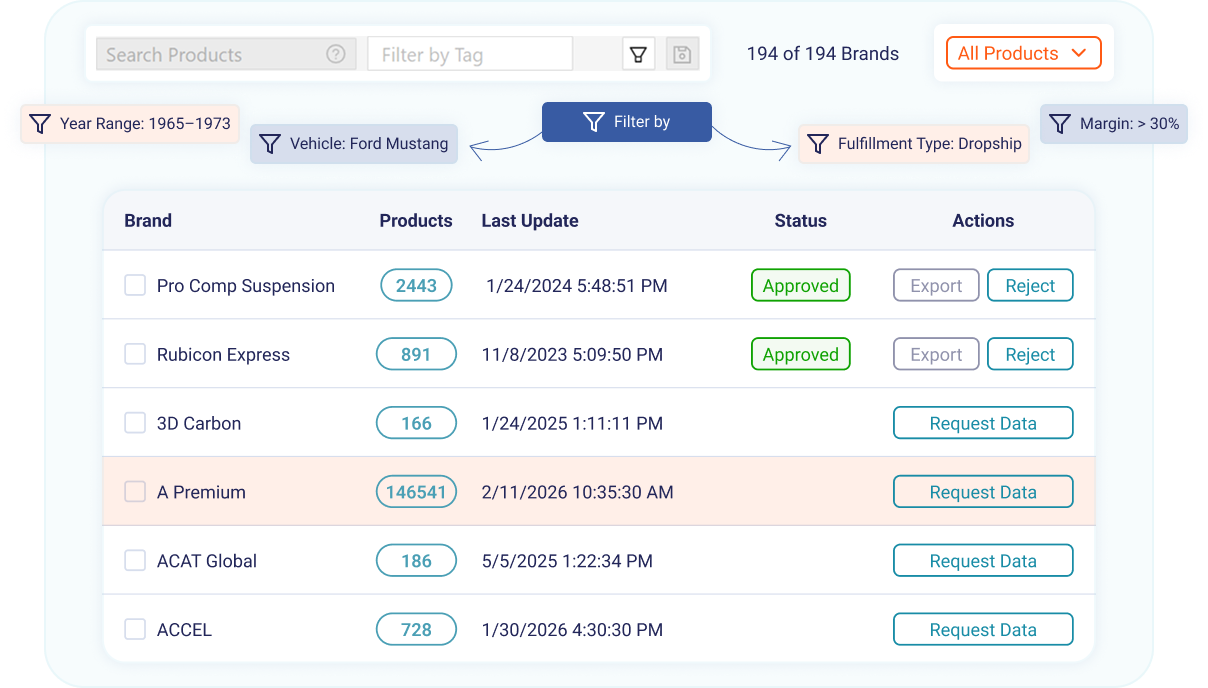This screenshot has height=688, width=1208.
Task: Reject the Rubicon Express brand
Action: pyautogui.click(x=1029, y=354)
